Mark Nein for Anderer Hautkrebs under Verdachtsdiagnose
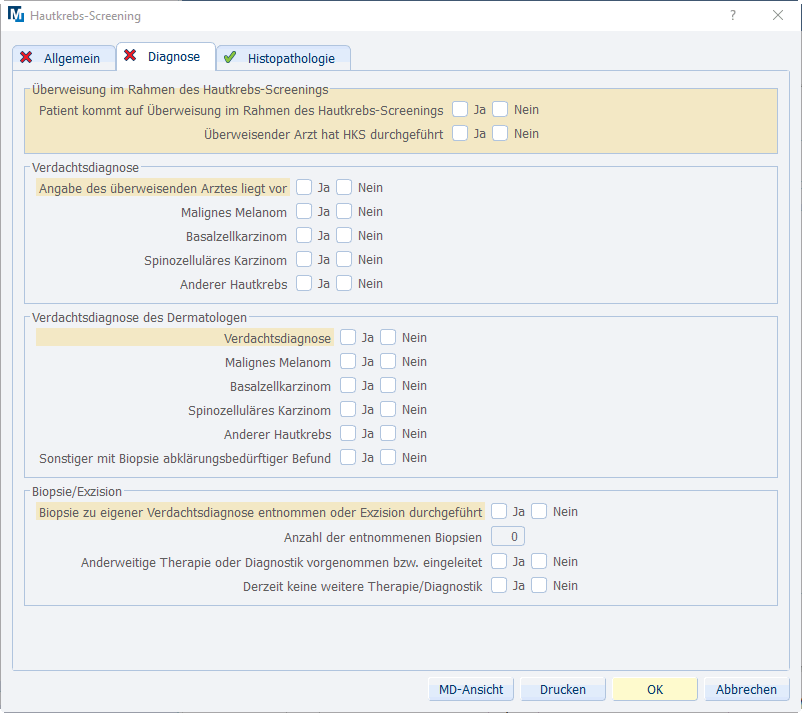802x713 pixels. [x=344, y=284]
